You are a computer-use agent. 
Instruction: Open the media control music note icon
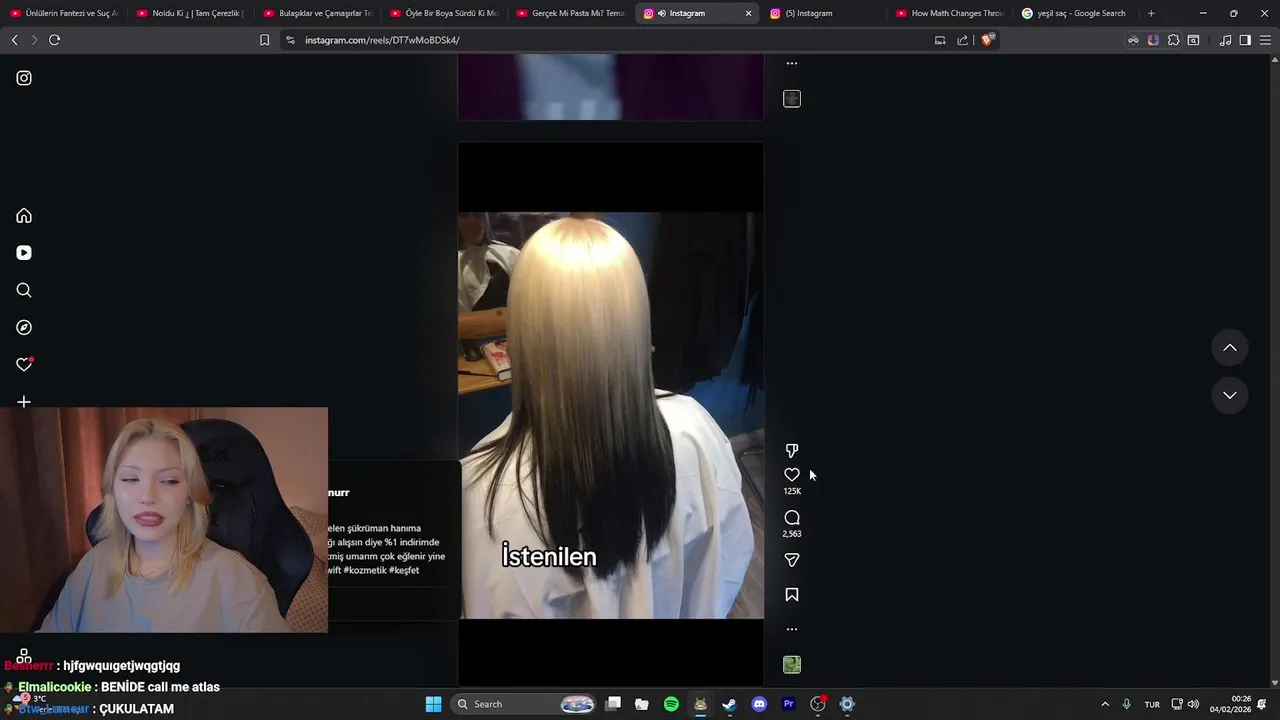(1225, 40)
